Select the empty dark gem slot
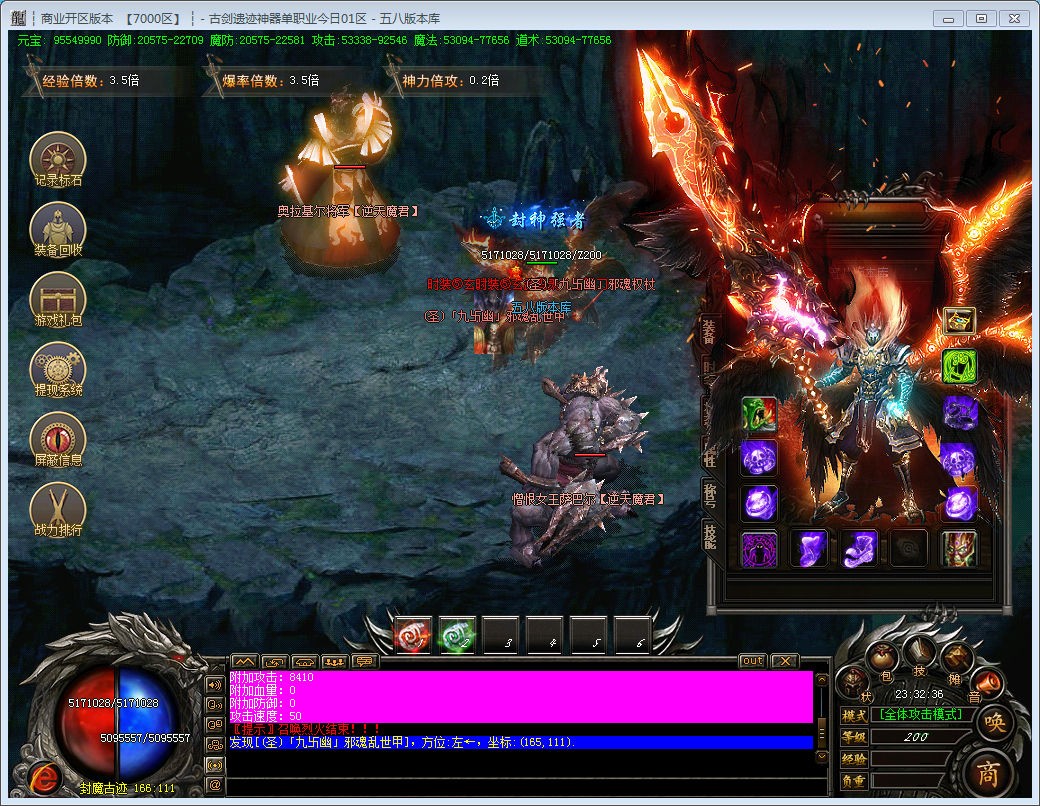 click(x=909, y=549)
